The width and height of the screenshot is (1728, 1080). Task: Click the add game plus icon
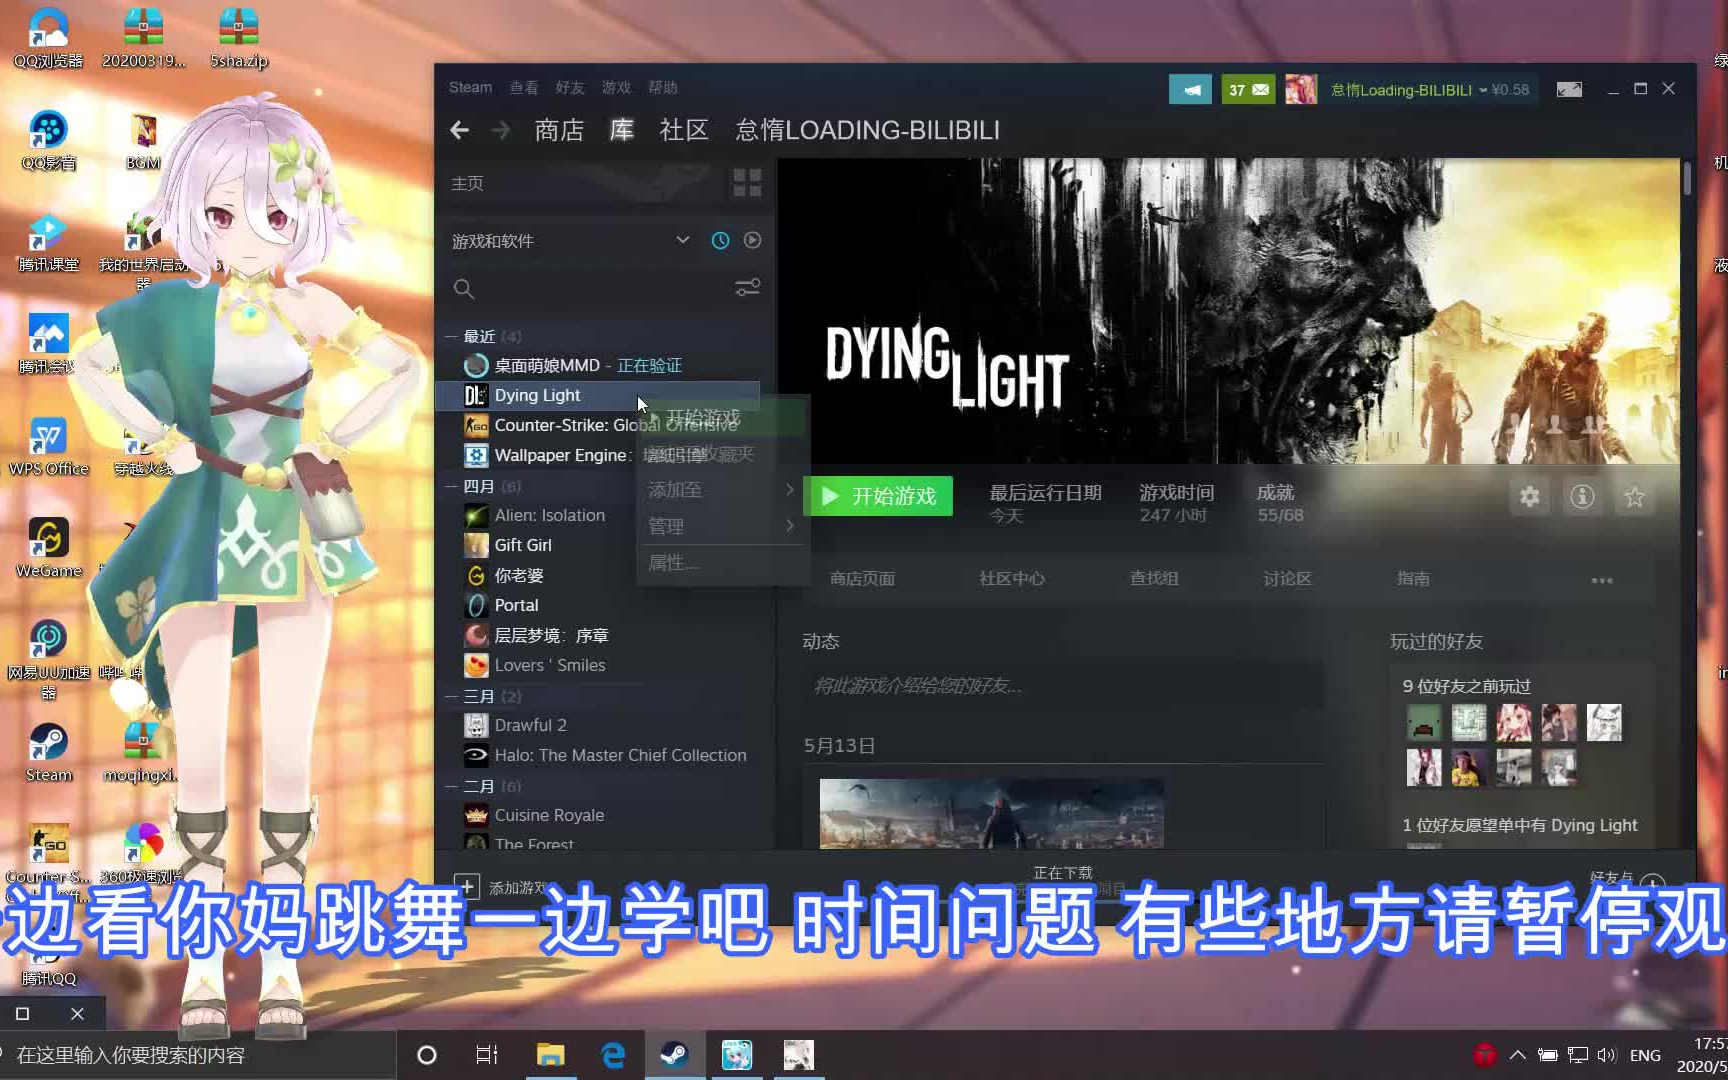point(466,886)
